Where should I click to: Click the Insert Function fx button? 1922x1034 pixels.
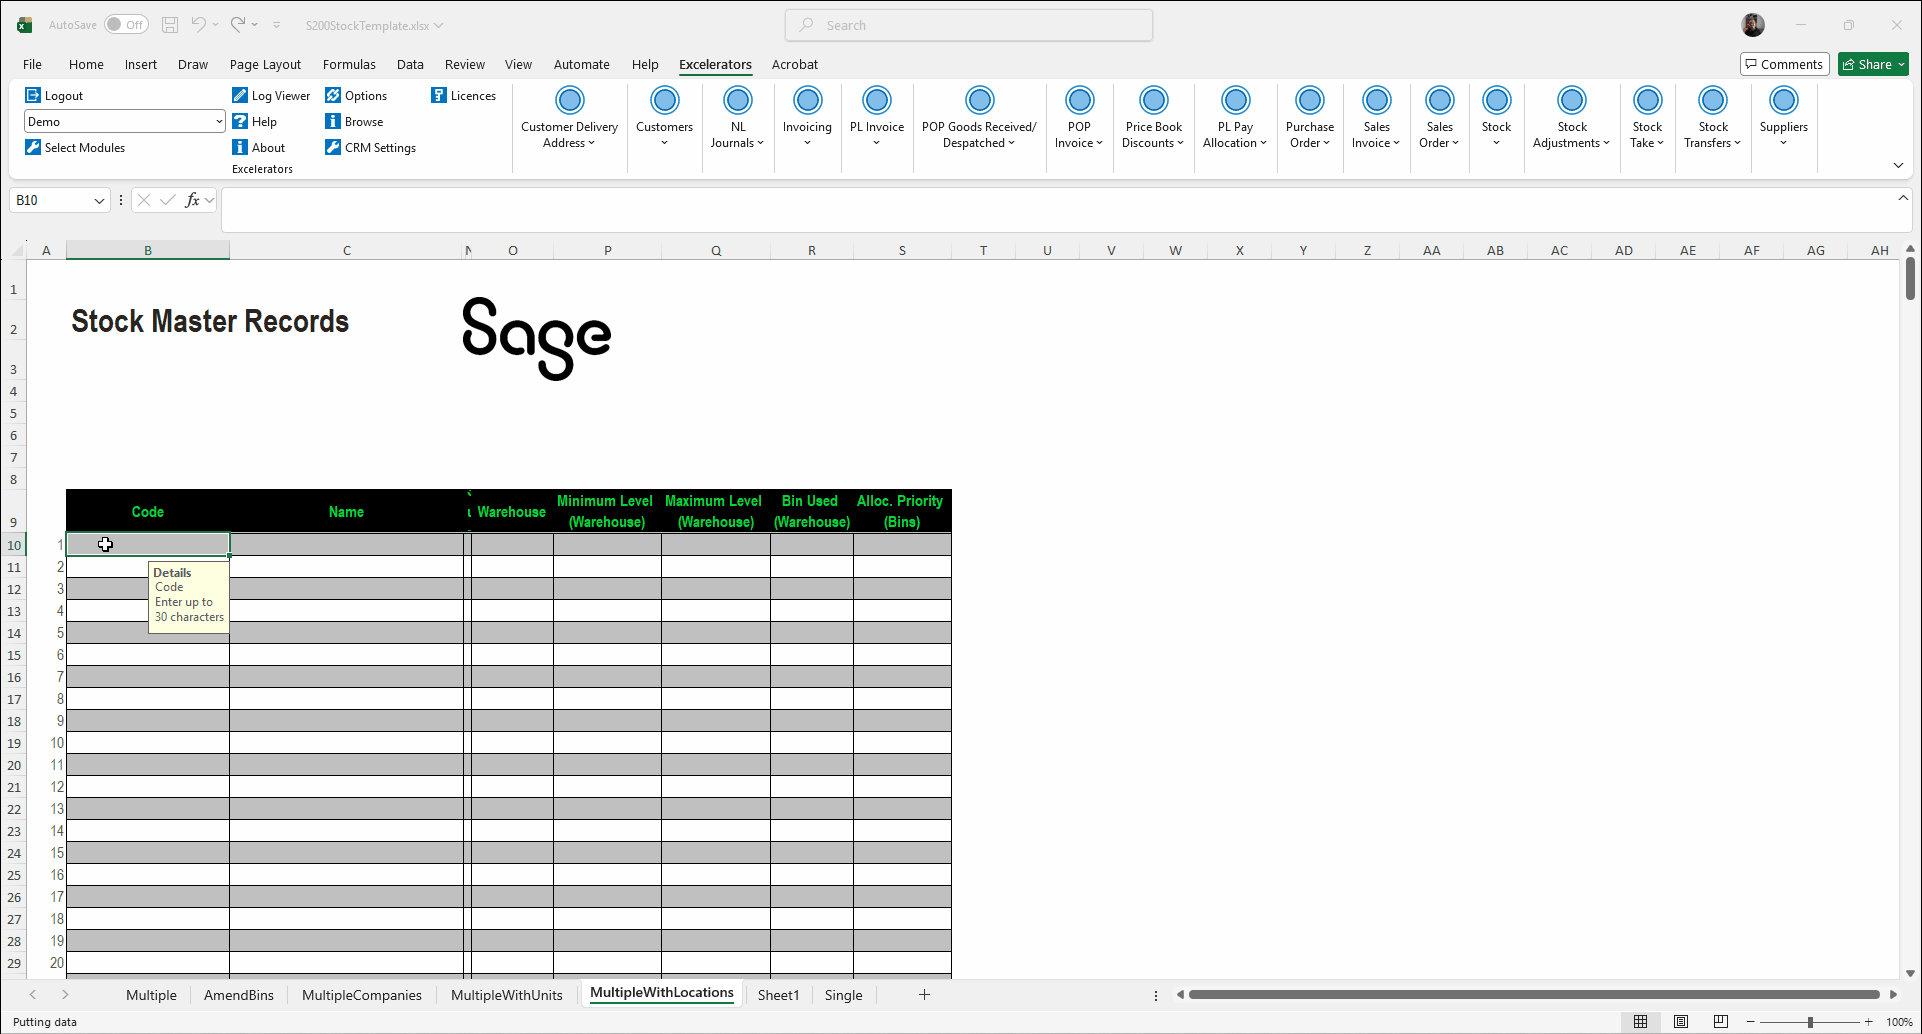[x=192, y=200]
